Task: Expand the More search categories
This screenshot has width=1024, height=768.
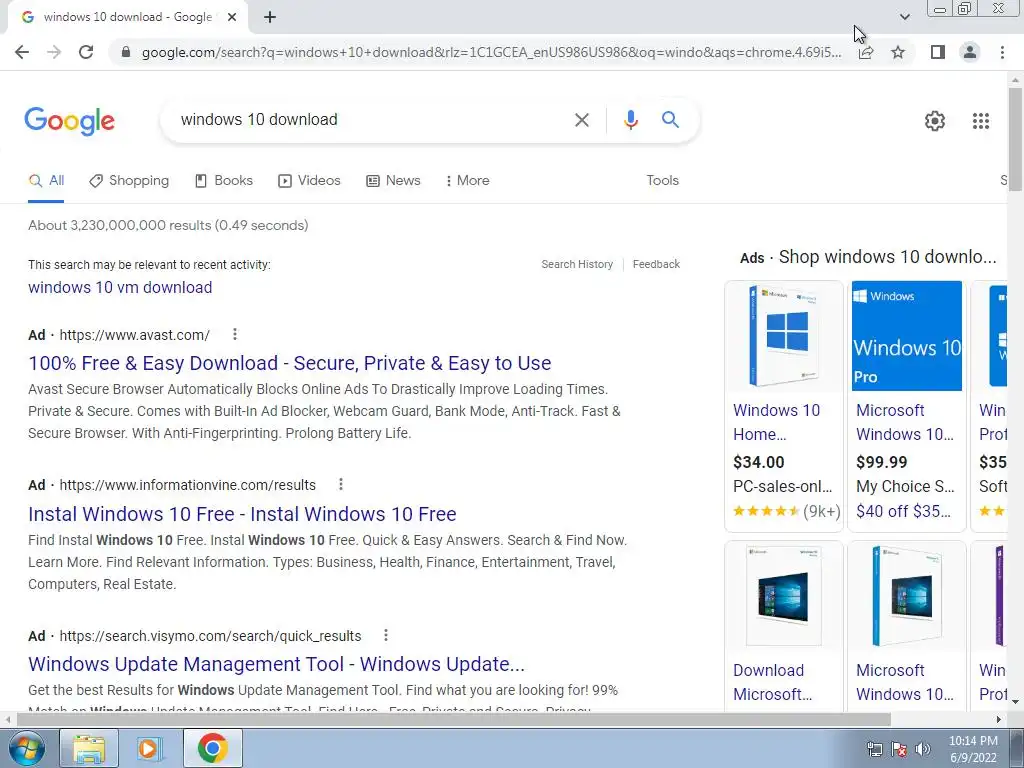Action: tap(468, 181)
